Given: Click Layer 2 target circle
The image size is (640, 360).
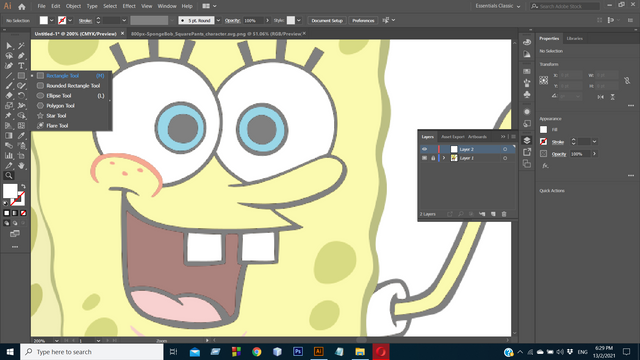Looking at the screenshot, I should (x=505, y=149).
